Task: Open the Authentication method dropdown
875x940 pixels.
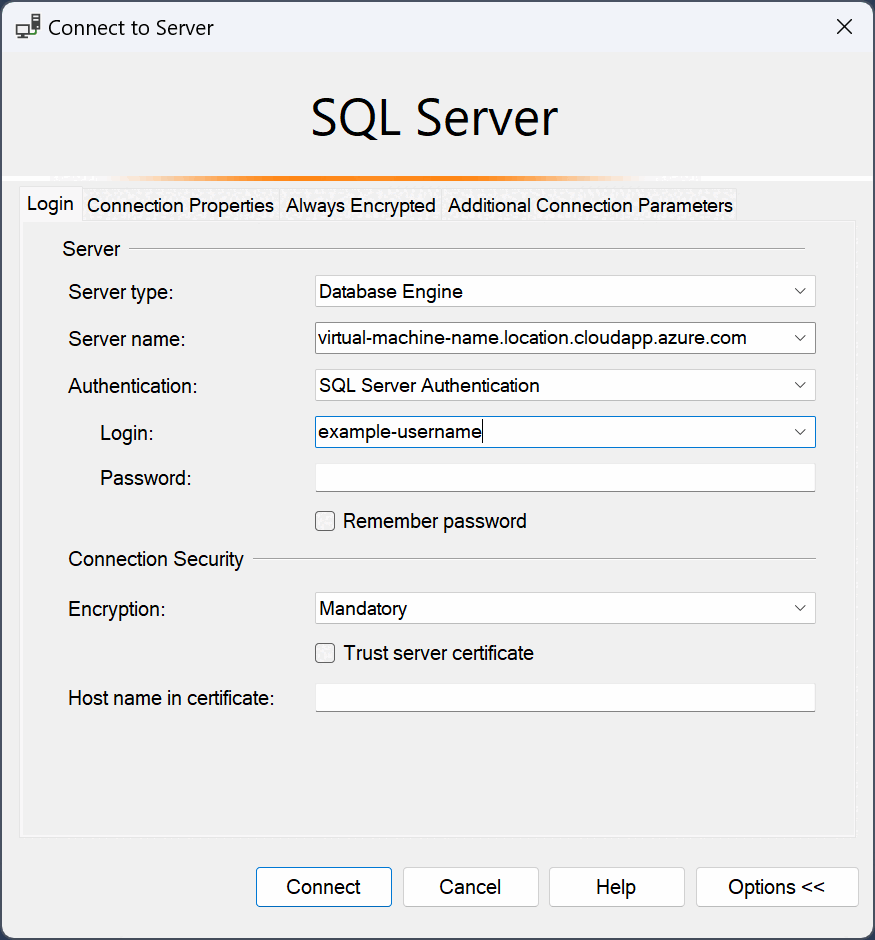Action: [800, 385]
